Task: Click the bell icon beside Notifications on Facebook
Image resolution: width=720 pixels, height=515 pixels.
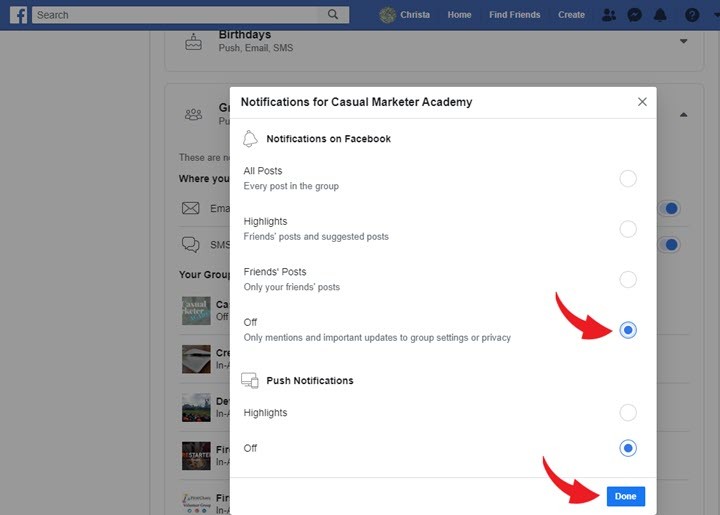Action: coord(250,139)
